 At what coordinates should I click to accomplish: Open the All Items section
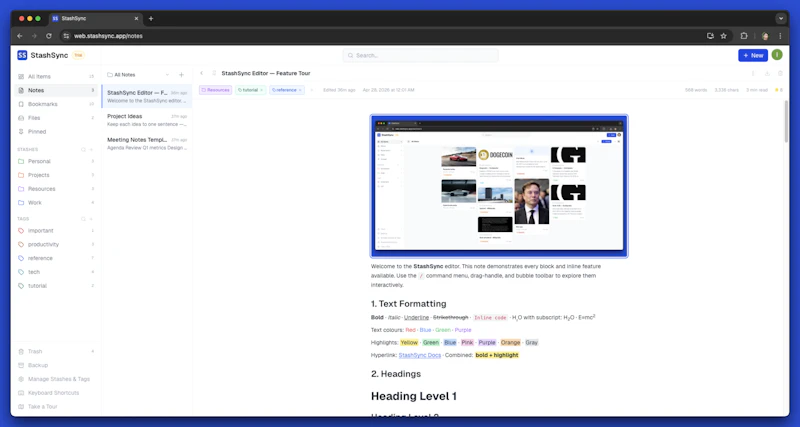[x=56, y=77]
